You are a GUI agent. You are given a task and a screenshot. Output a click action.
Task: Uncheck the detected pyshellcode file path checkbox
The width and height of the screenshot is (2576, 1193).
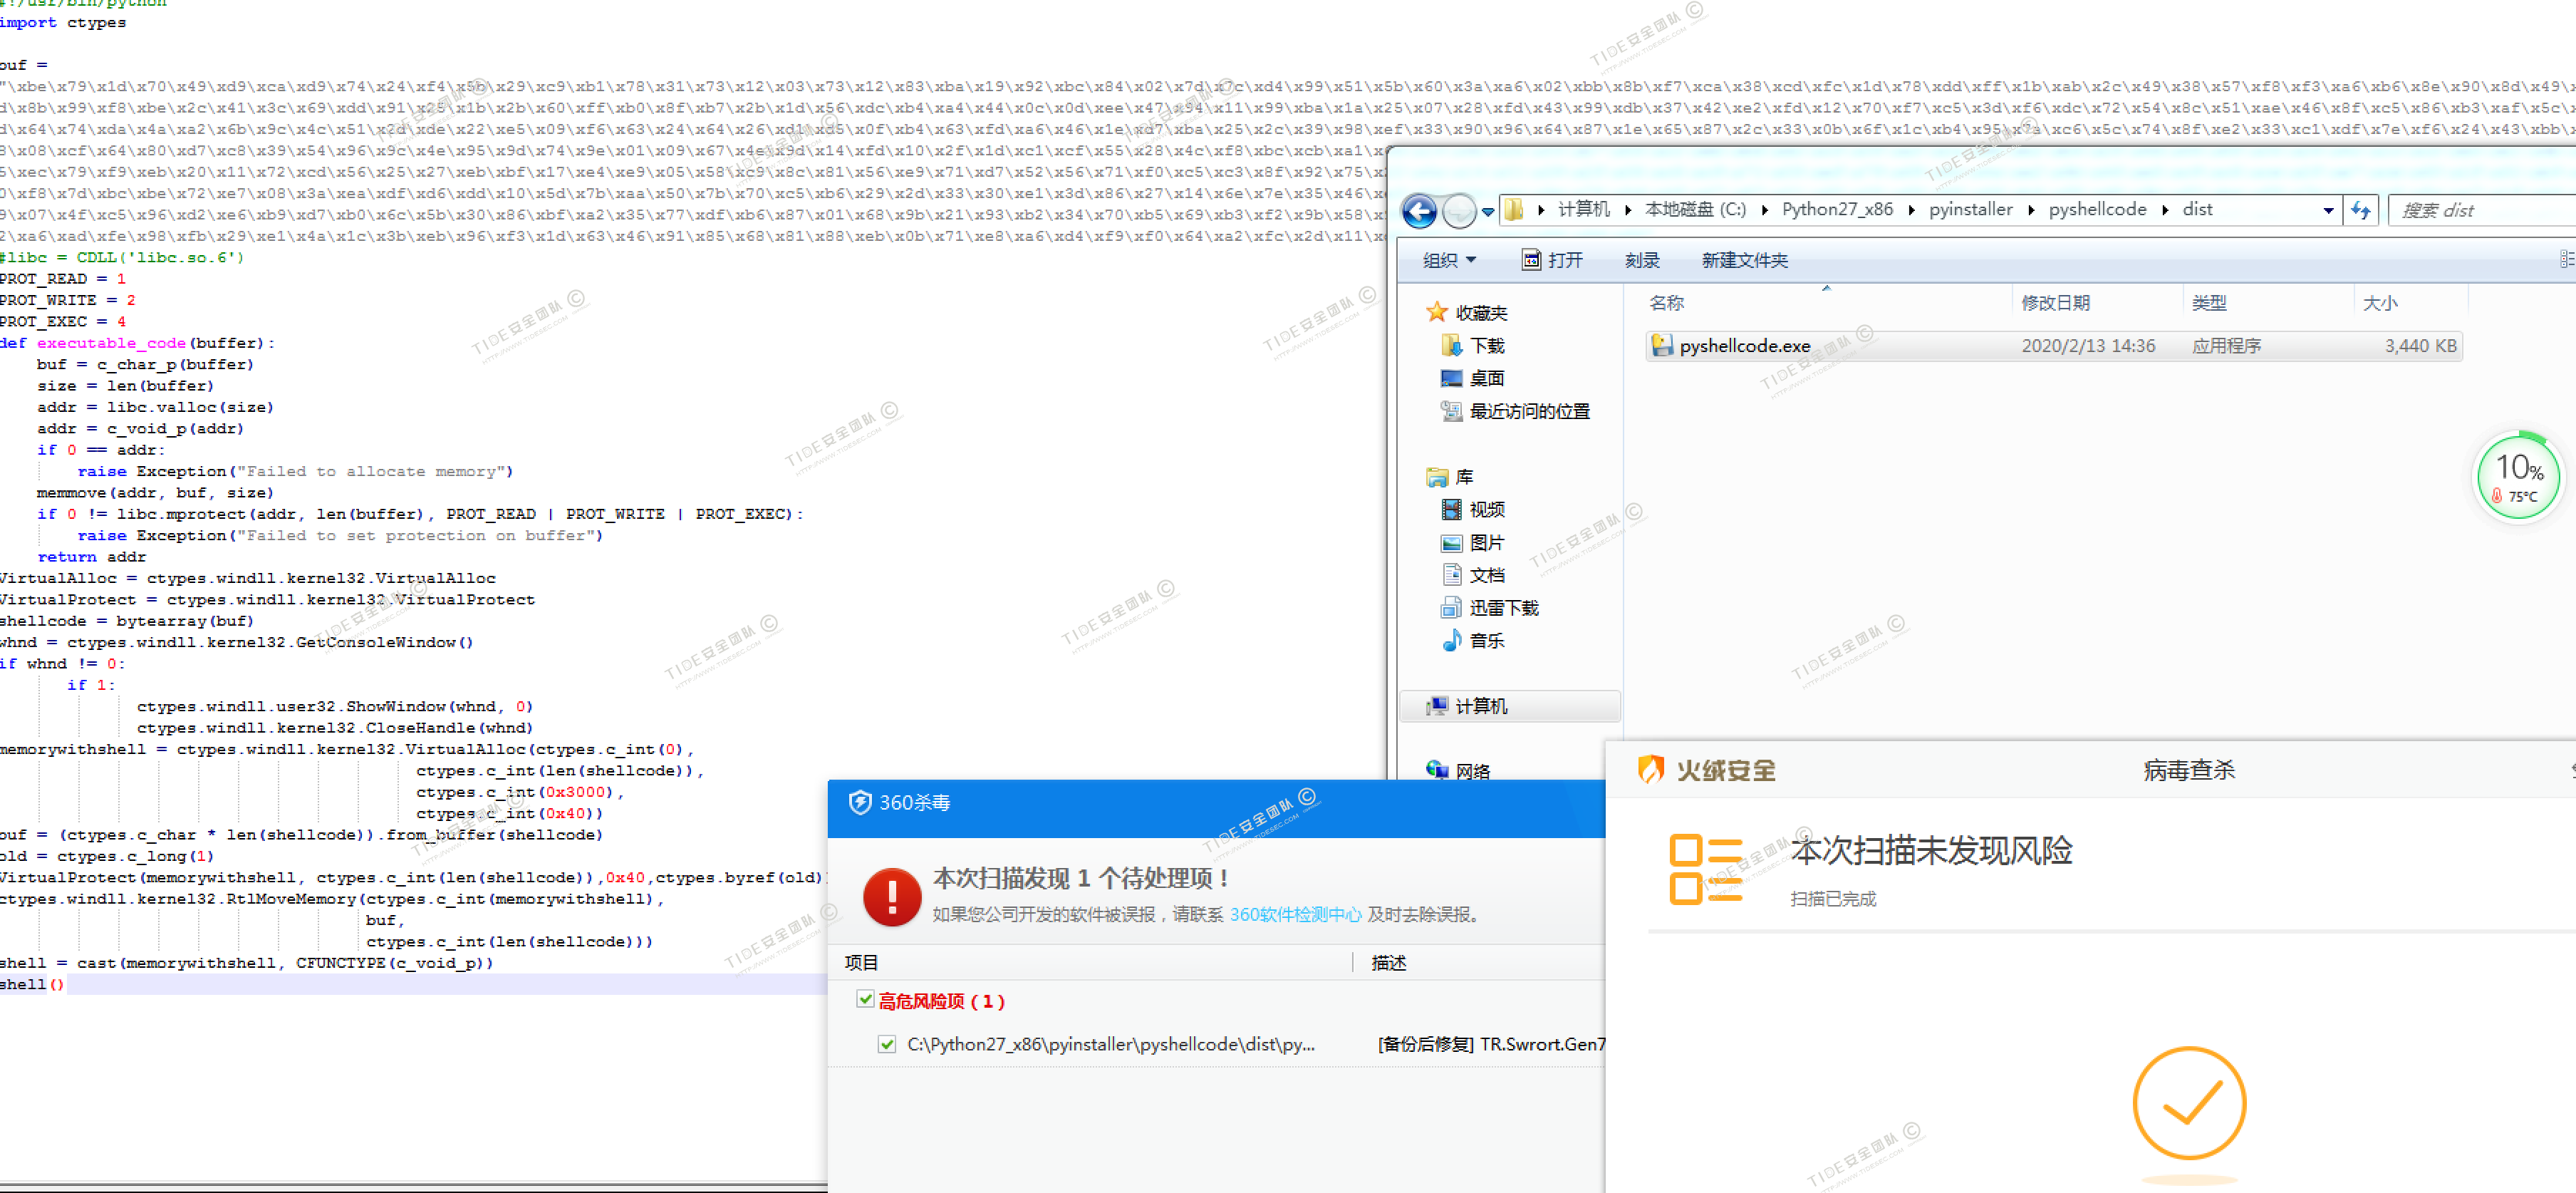click(886, 1044)
